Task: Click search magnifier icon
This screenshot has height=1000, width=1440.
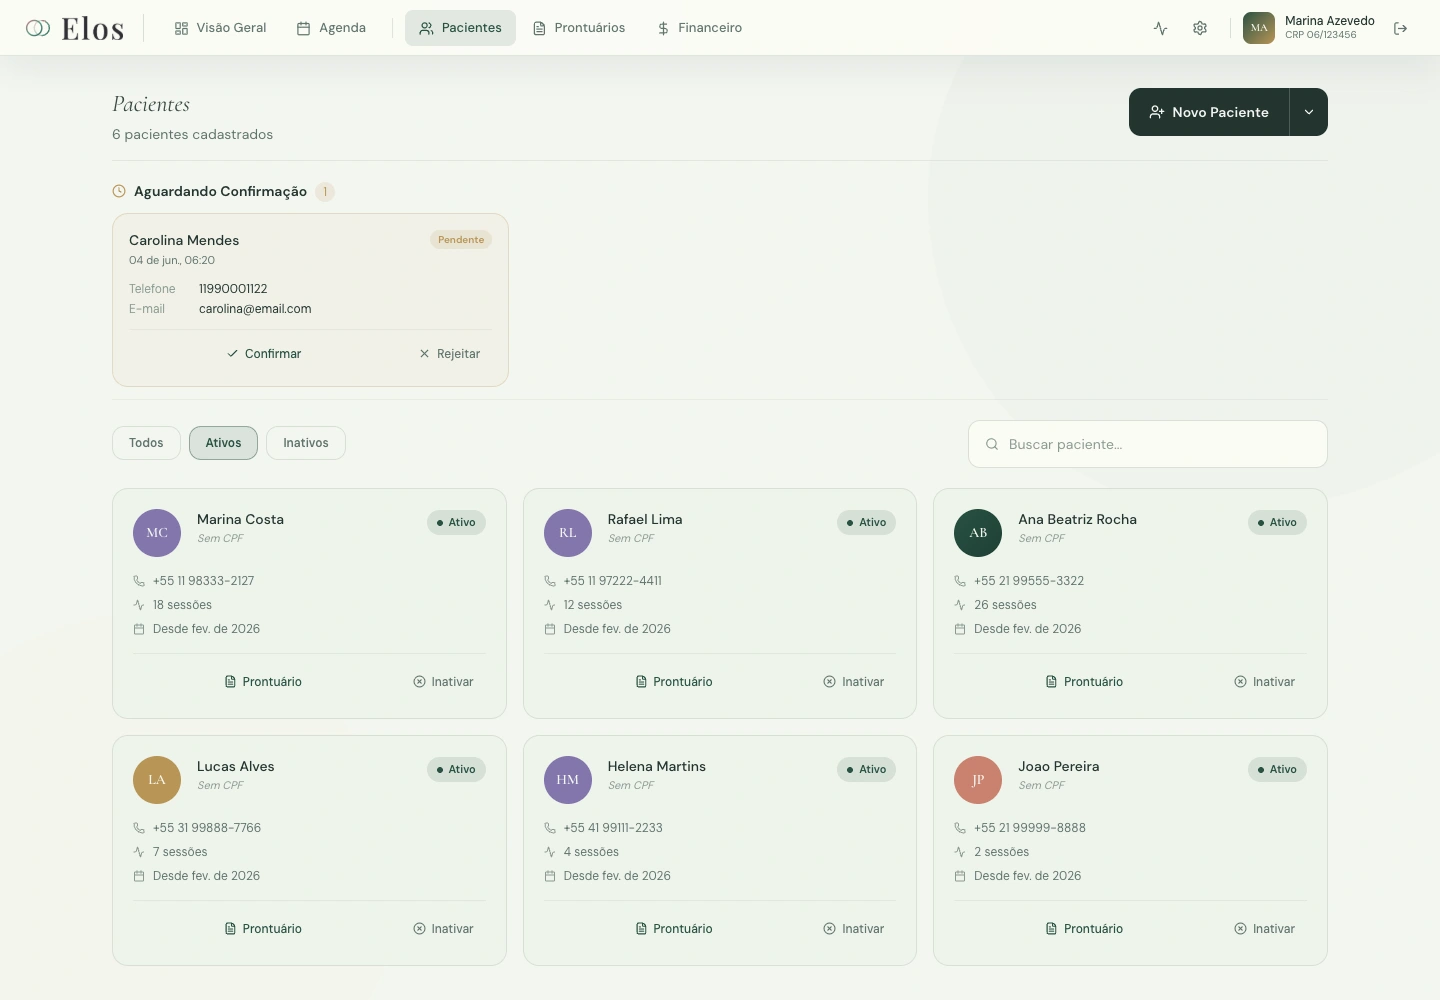Action: tap(992, 444)
